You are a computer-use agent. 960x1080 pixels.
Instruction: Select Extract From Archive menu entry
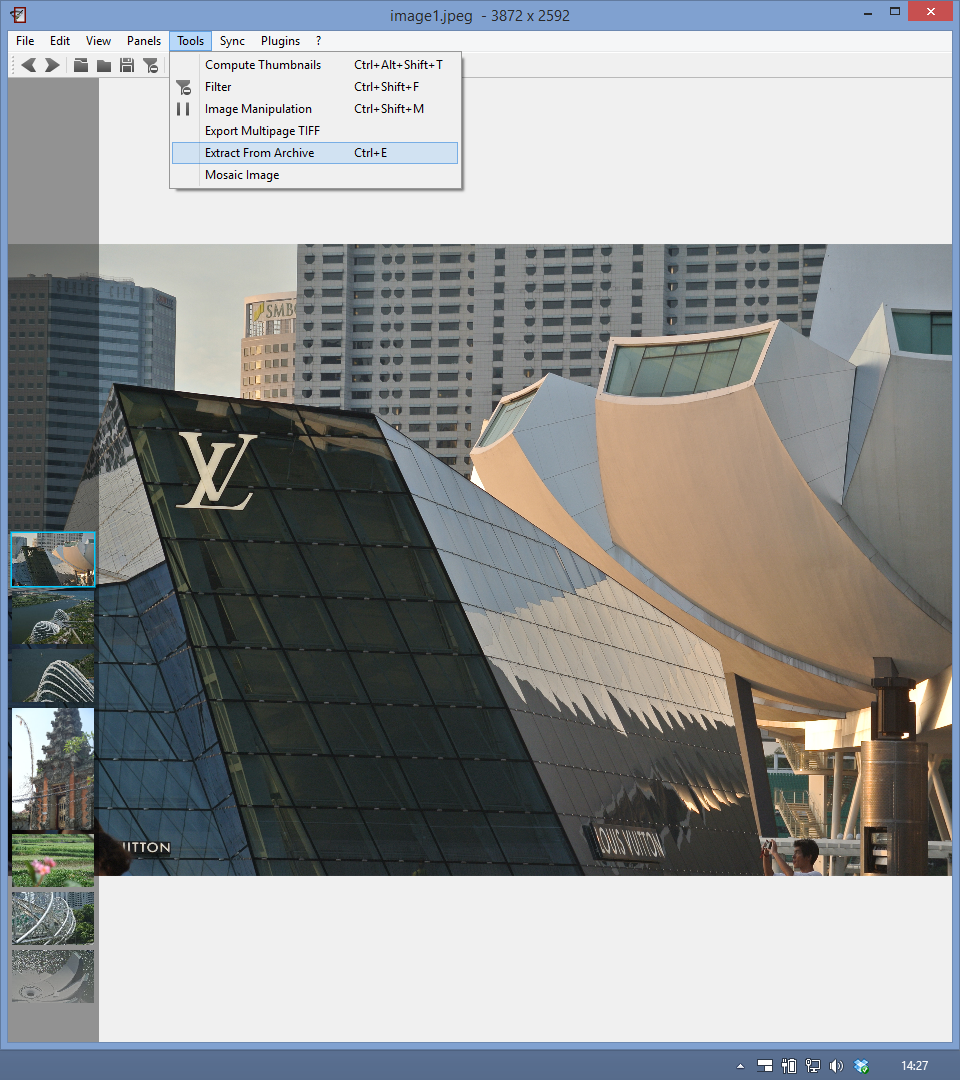(315, 153)
